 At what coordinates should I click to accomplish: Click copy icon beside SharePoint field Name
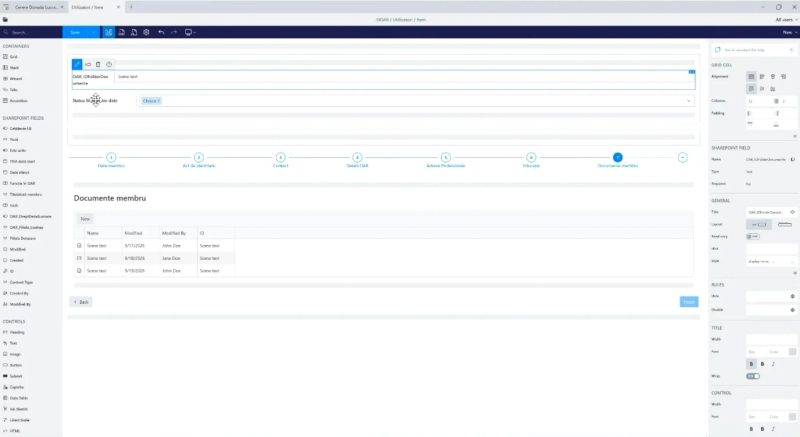(792, 160)
